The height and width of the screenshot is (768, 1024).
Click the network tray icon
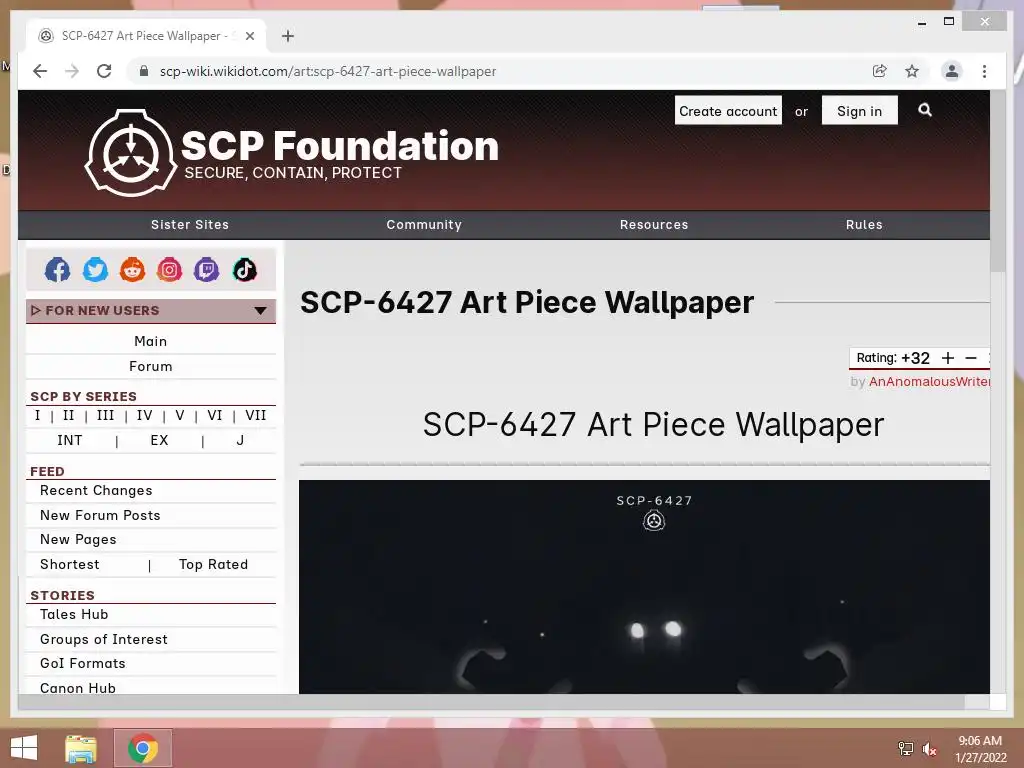[x=906, y=749]
